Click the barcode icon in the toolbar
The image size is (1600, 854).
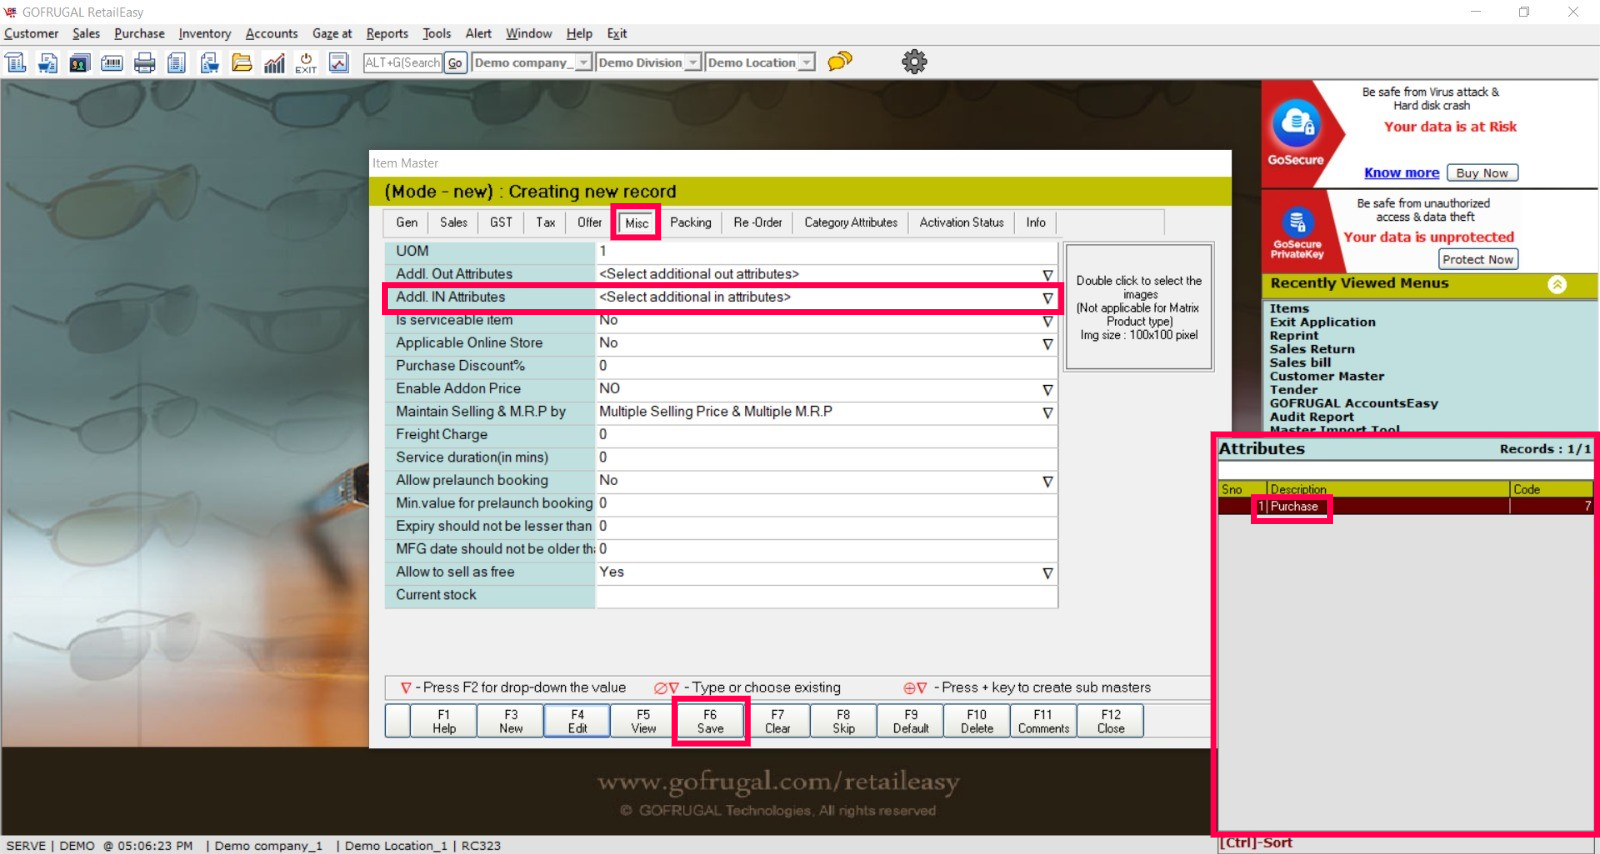112,63
